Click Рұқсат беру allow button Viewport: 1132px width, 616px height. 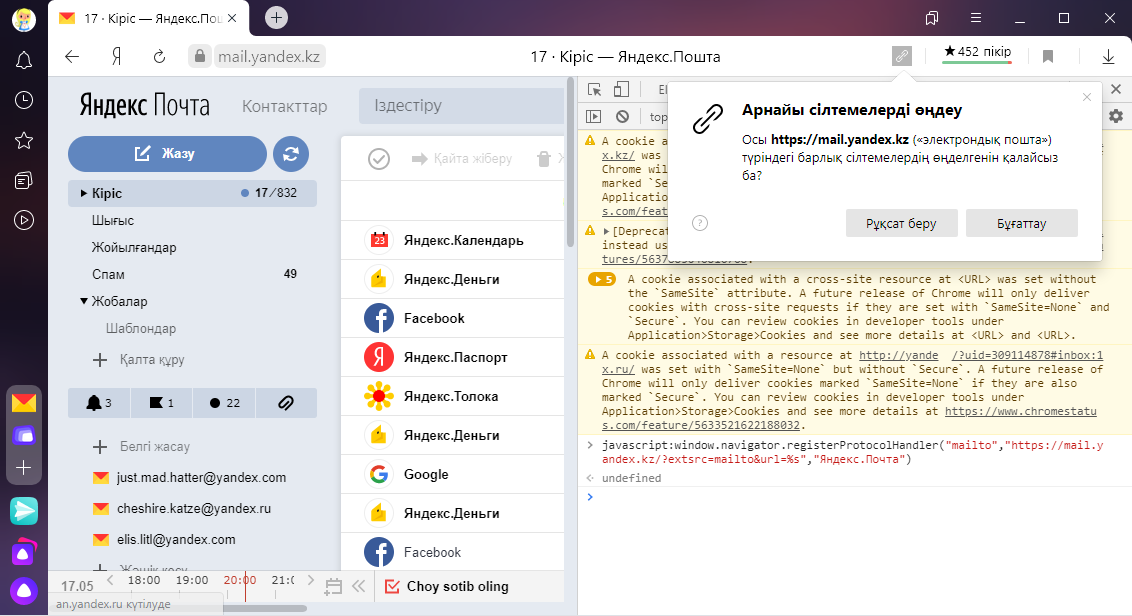[x=902, y=223]
